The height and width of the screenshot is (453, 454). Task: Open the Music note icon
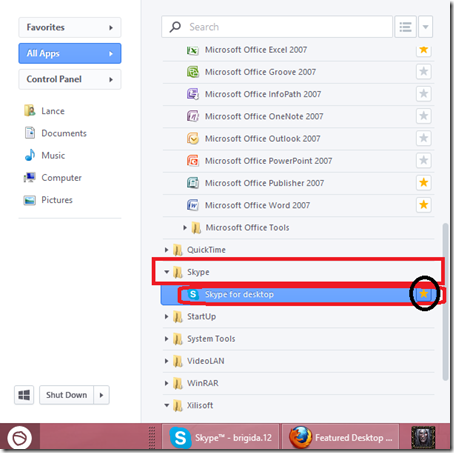click(30, 155)
